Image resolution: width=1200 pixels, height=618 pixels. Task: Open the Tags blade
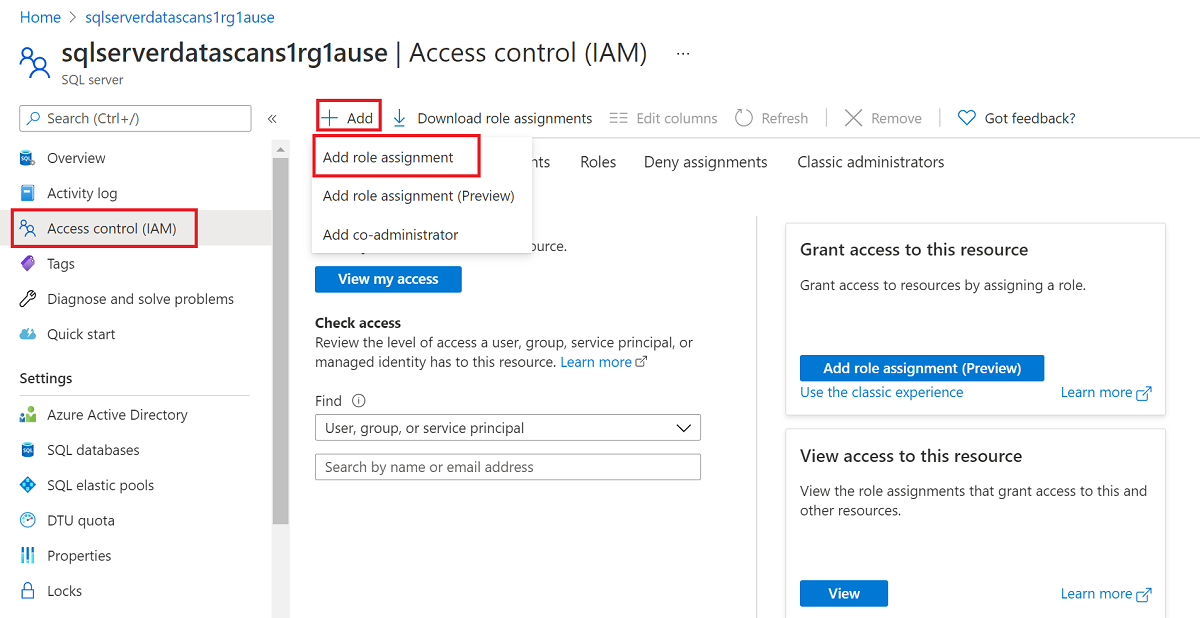coord(62,263)
